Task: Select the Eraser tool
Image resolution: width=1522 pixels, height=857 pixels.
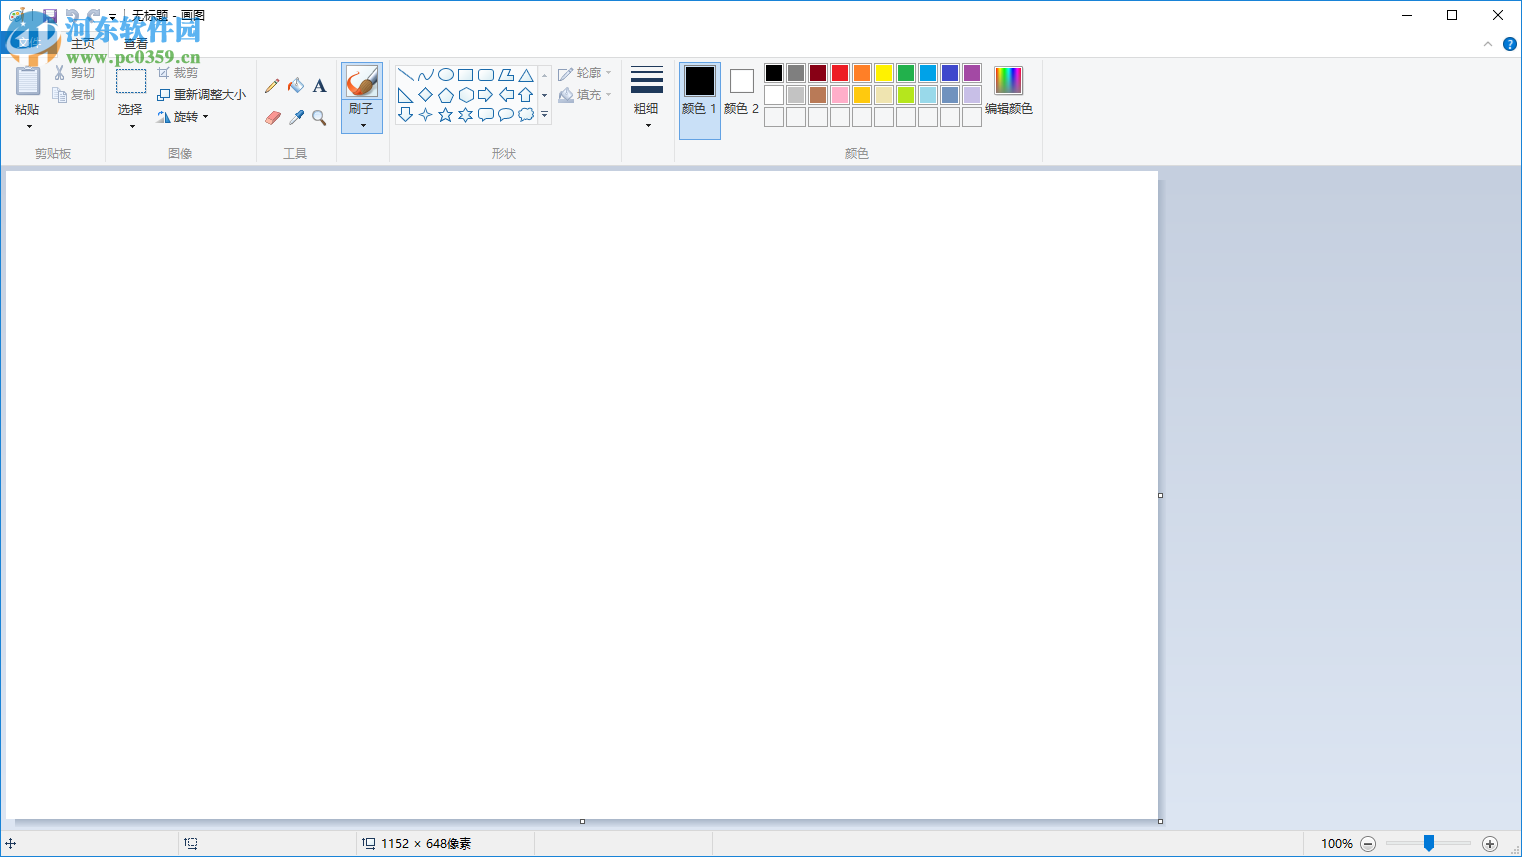Action: (272, 118)
